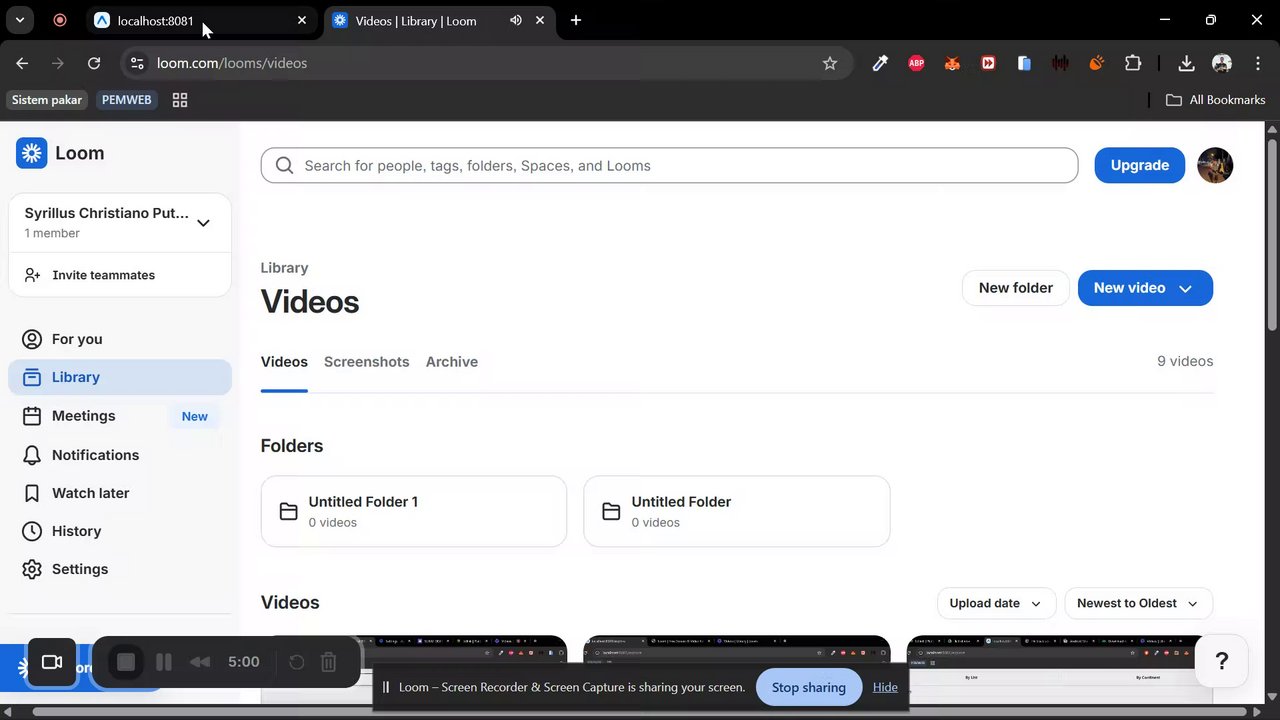This screenshot has width=1280, height=720.
Task: Click the blue copy pages extension icon
Action: click(x=1024, y=63)
